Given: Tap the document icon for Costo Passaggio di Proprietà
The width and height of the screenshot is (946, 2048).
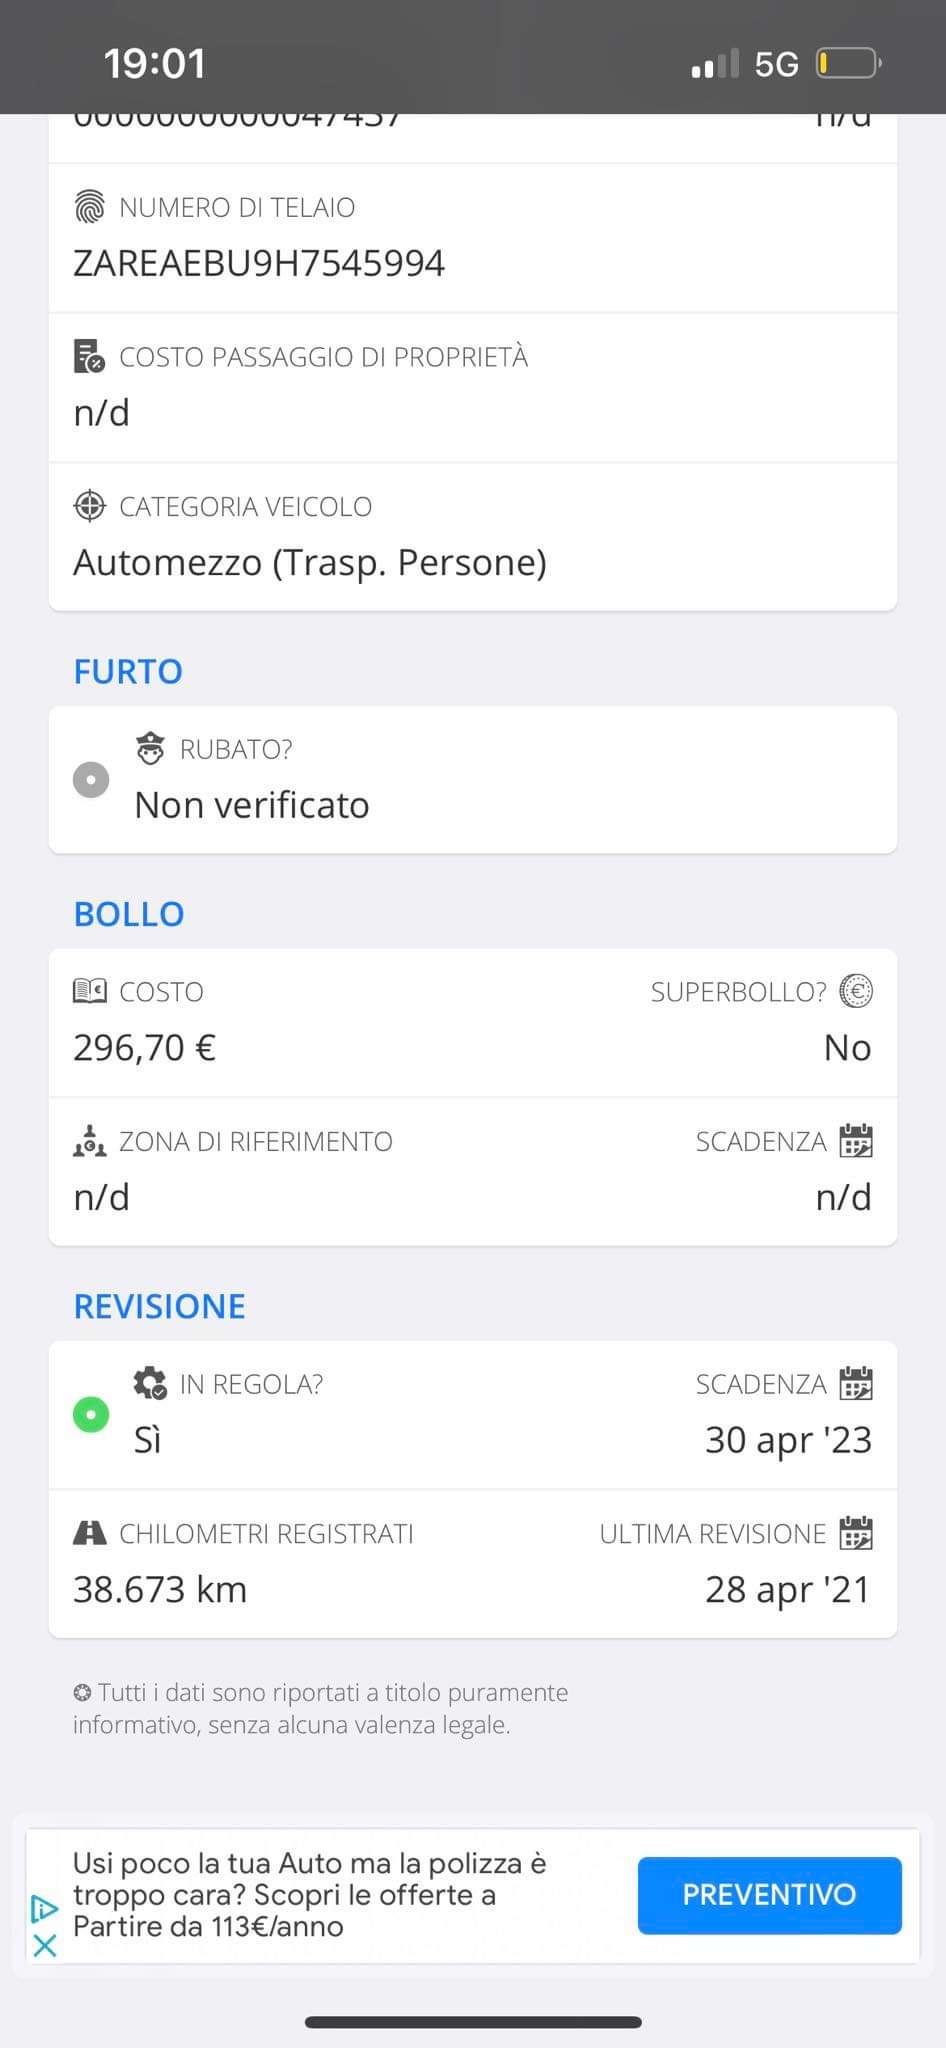Looking at the screenshot, I should pos(89,357).
